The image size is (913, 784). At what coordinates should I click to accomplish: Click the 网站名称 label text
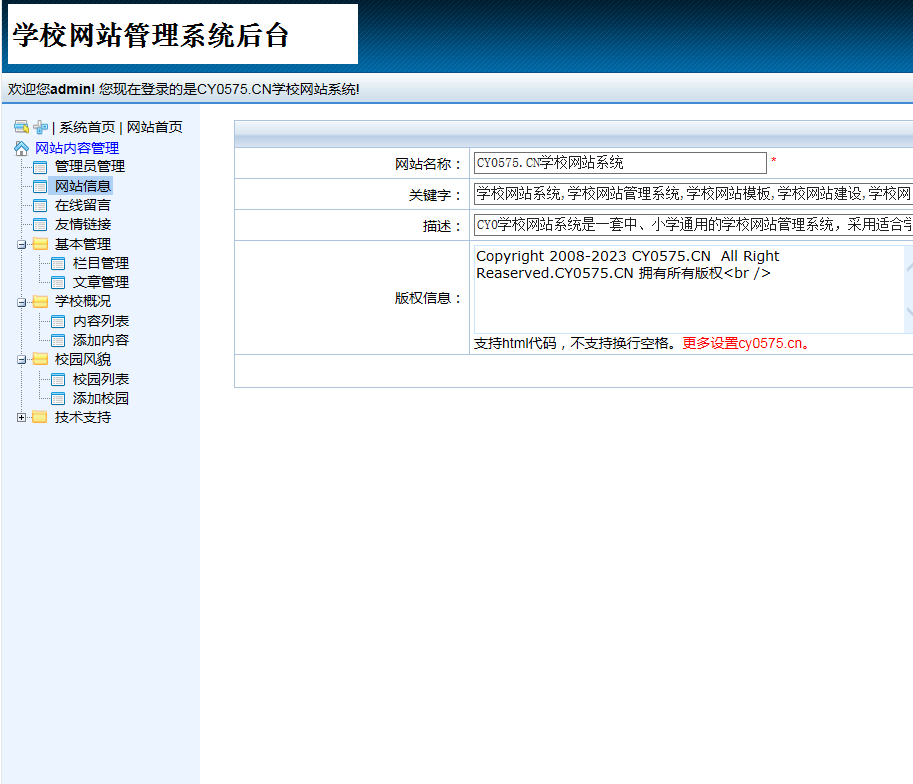[427, 164]
